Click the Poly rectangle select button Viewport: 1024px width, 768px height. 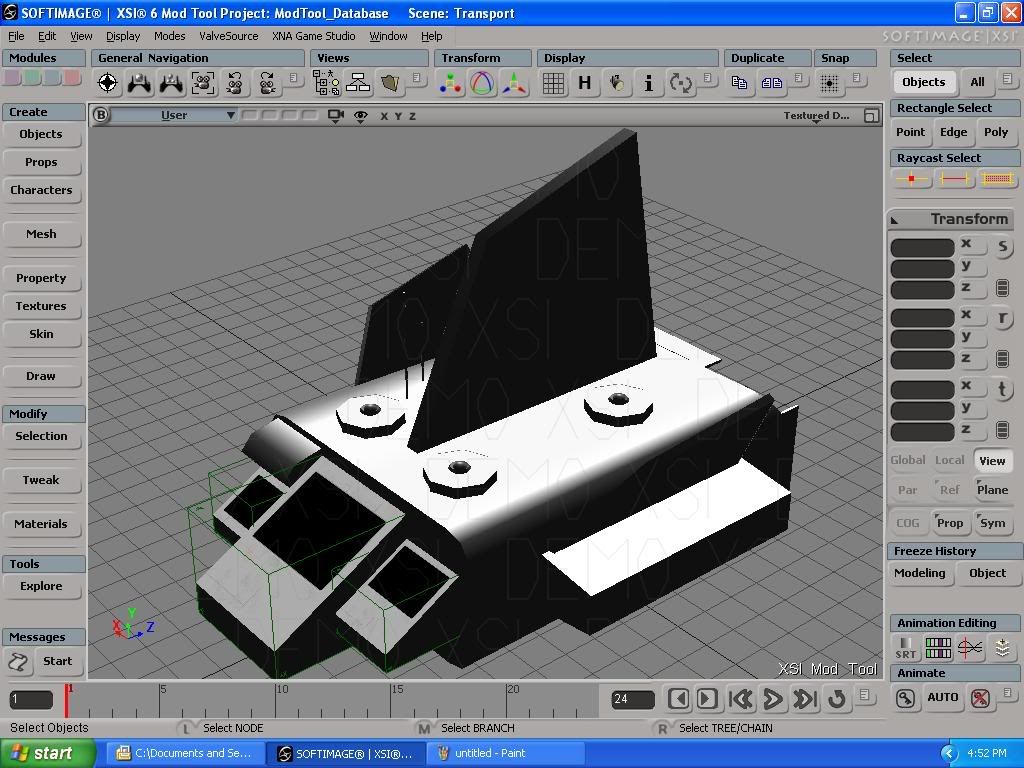click(996, 132)
